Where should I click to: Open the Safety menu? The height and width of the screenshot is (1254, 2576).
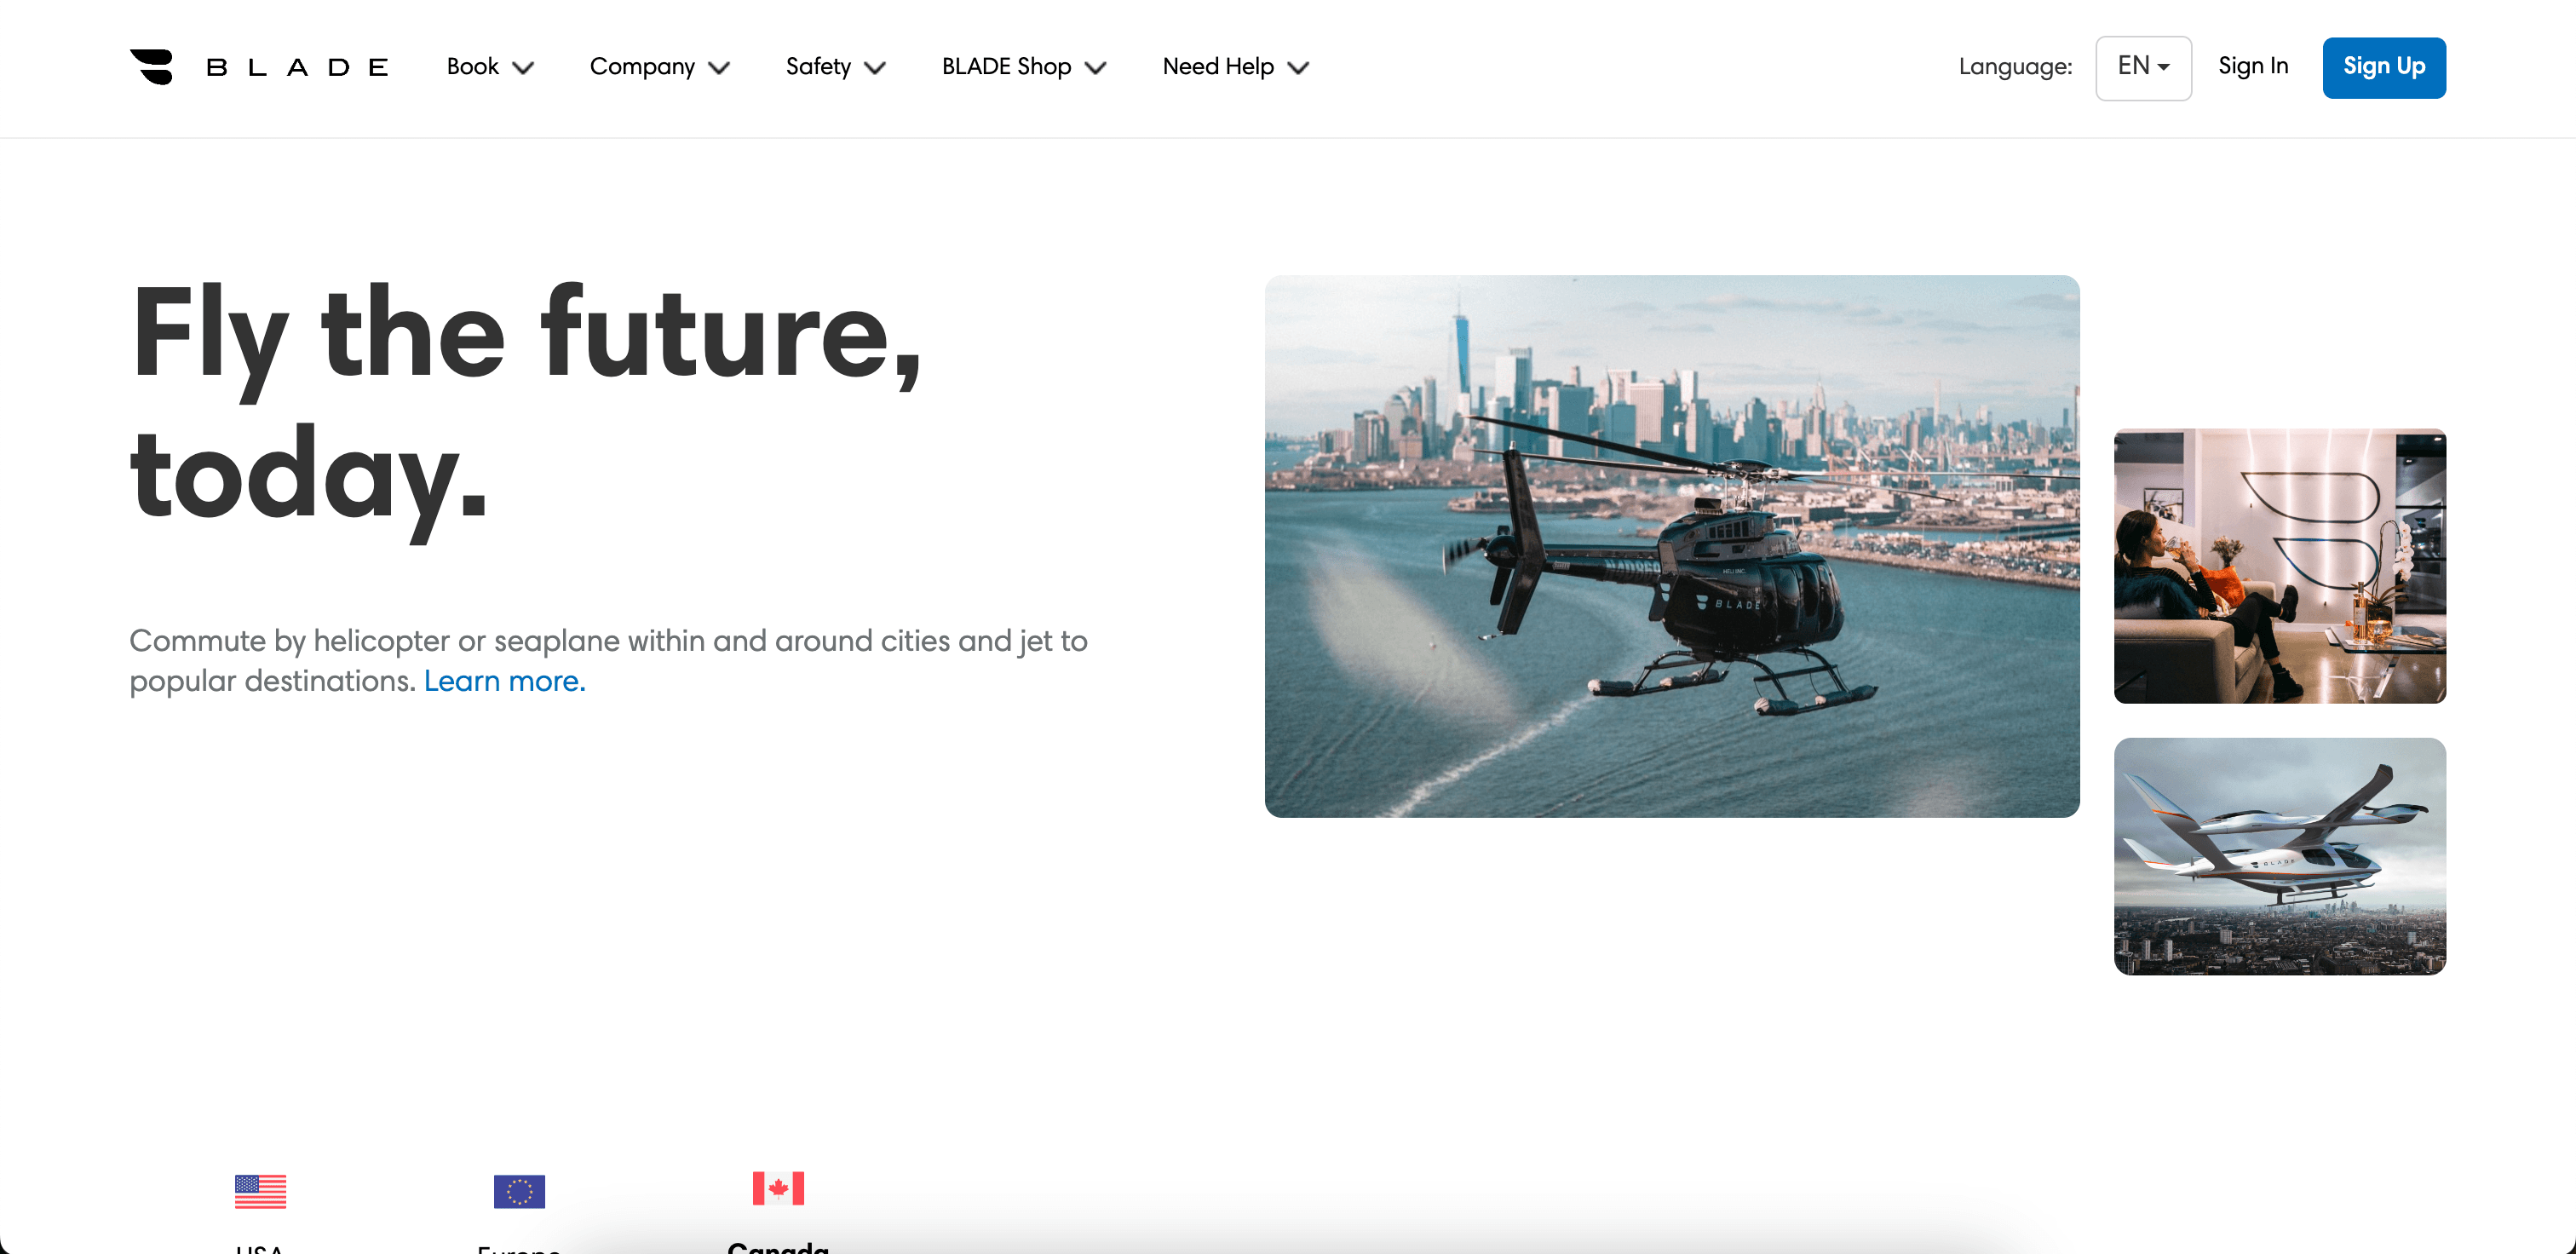[x=836, y=67]
